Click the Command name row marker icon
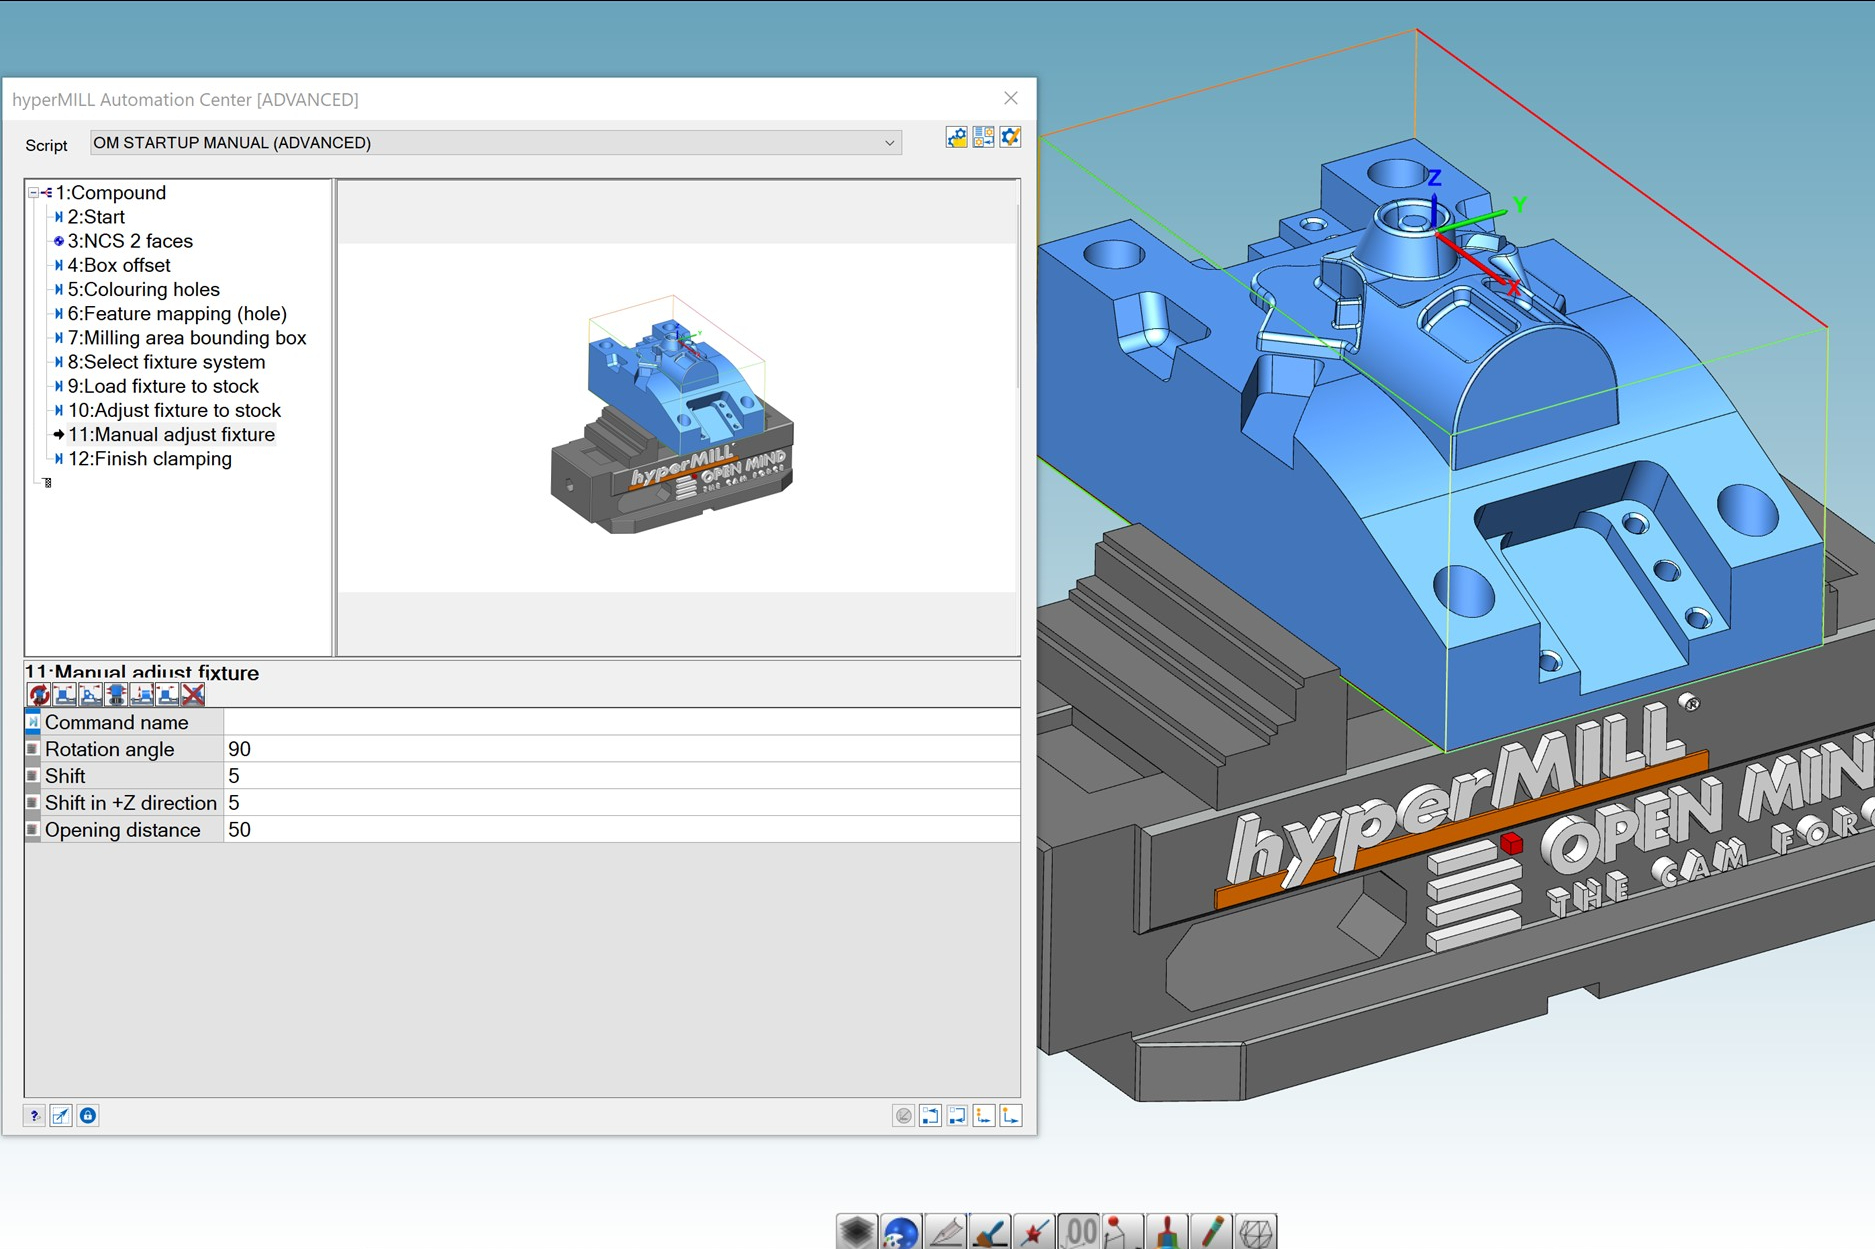Screen dimensions: 1875x1249 [x=33, y=722]
